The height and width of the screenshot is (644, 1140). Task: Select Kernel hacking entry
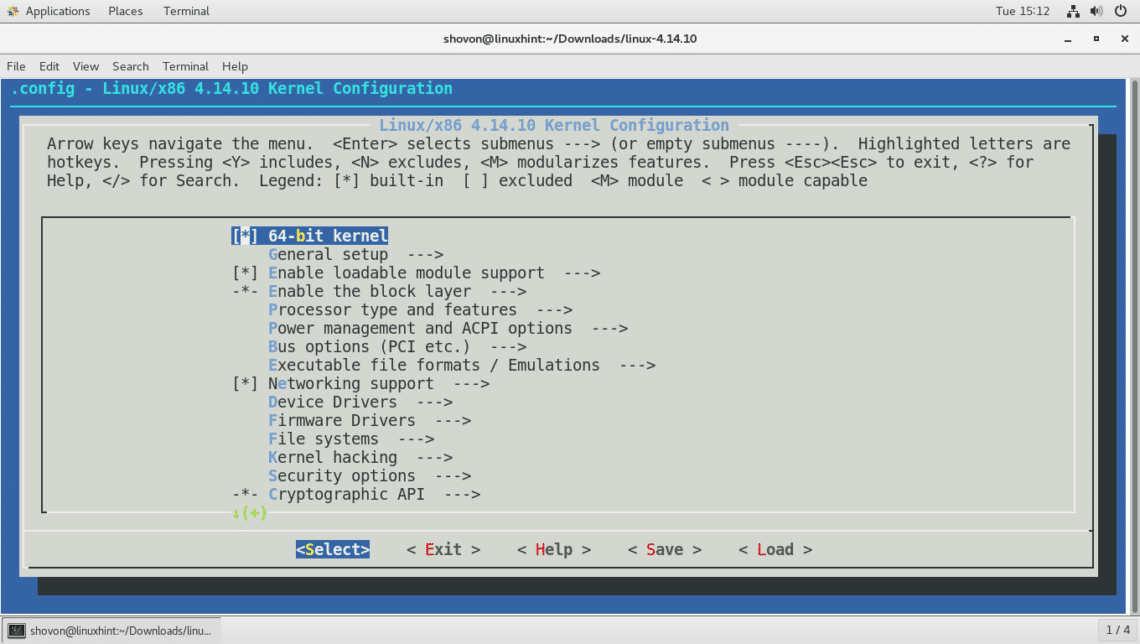pyautogui.click(x=332, y=457)
